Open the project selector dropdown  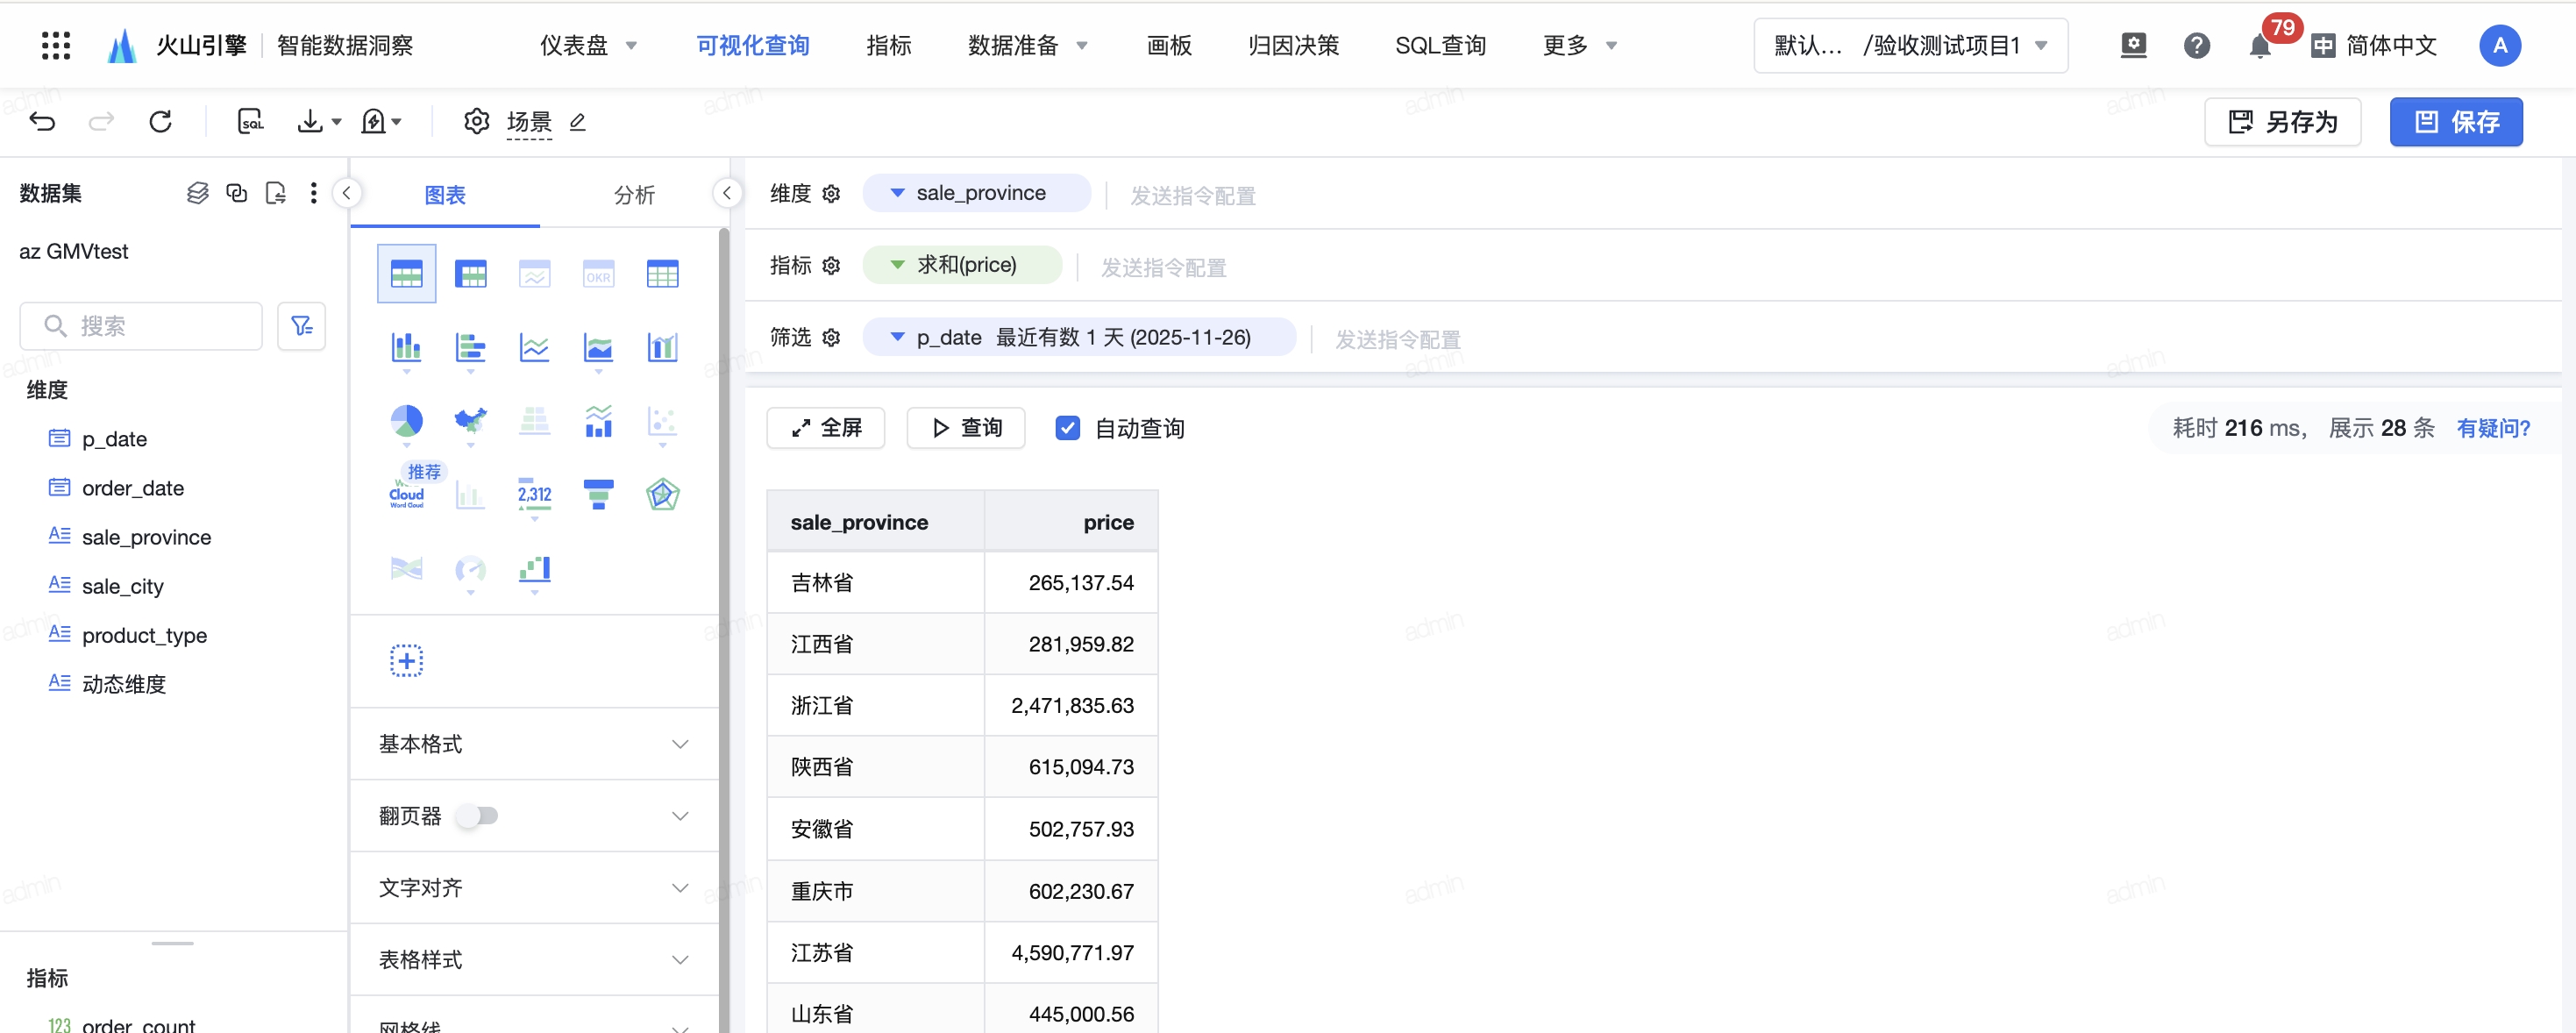pyautogui.click(x=1910, y=46)
